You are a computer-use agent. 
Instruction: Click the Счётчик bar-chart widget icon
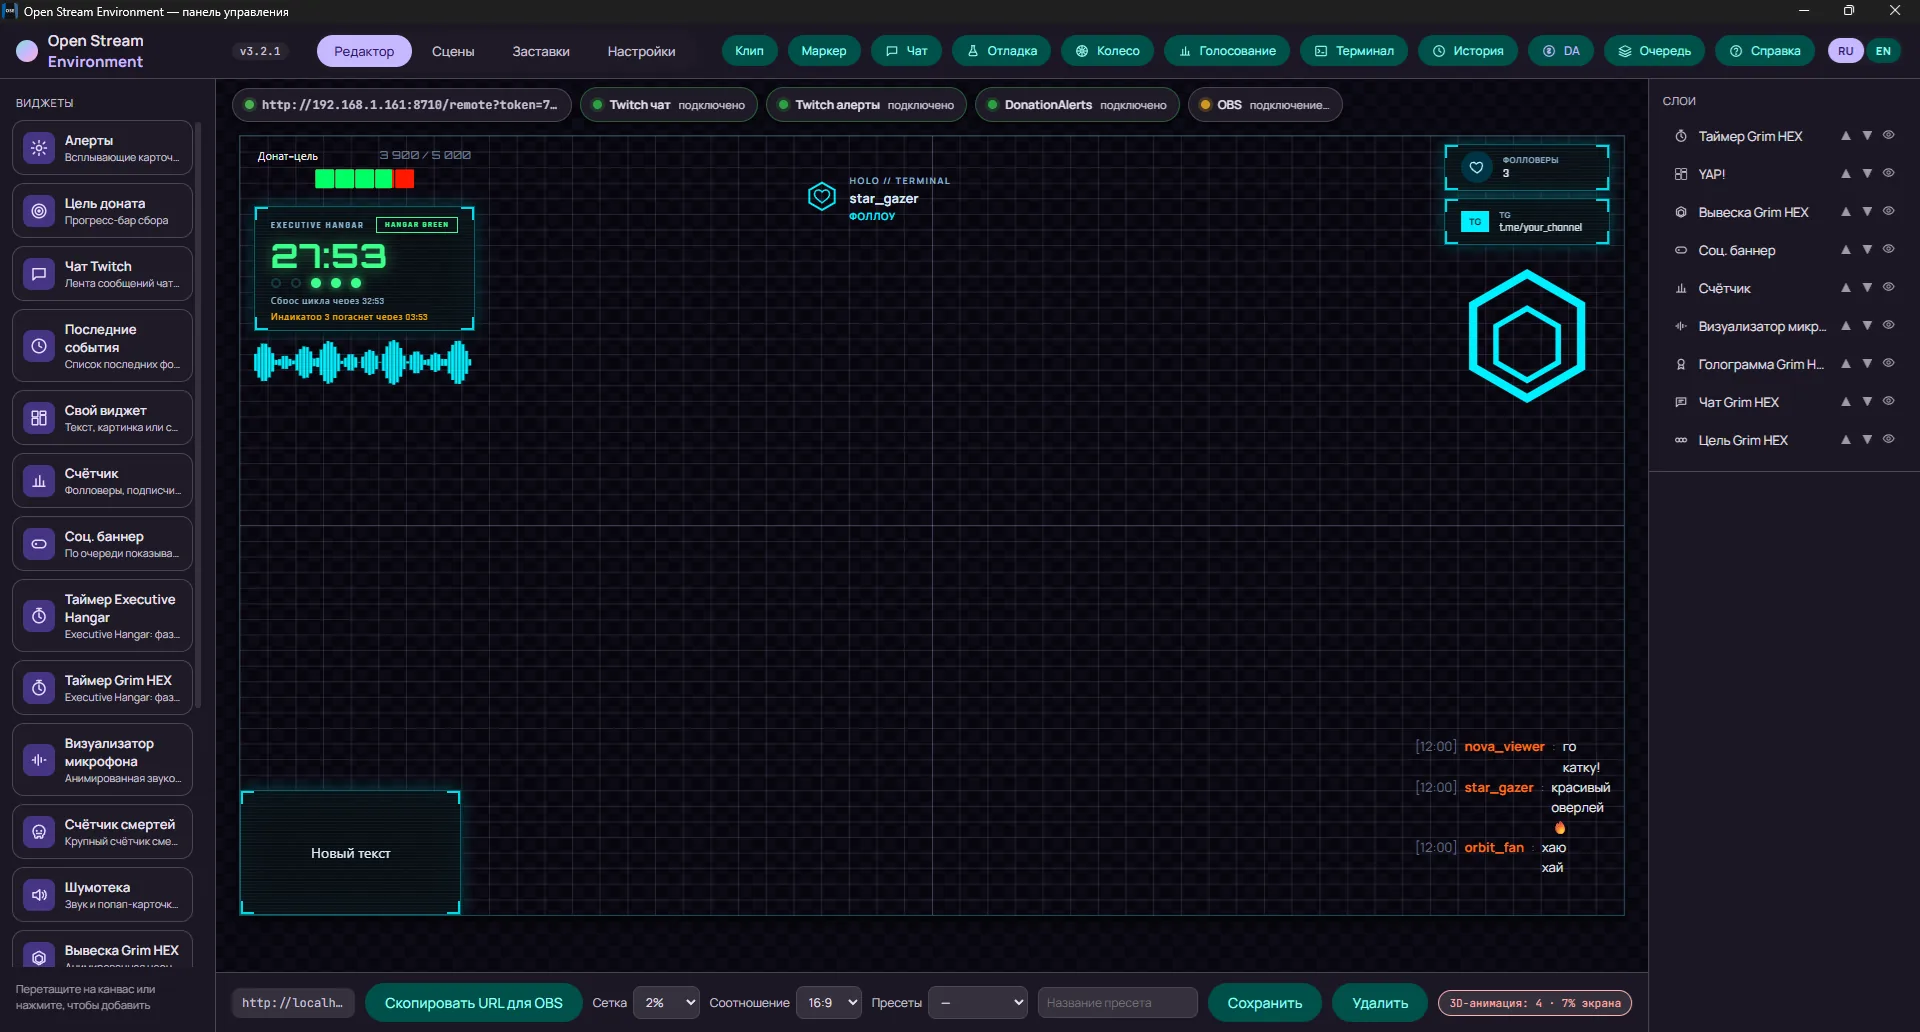(39, 481)
